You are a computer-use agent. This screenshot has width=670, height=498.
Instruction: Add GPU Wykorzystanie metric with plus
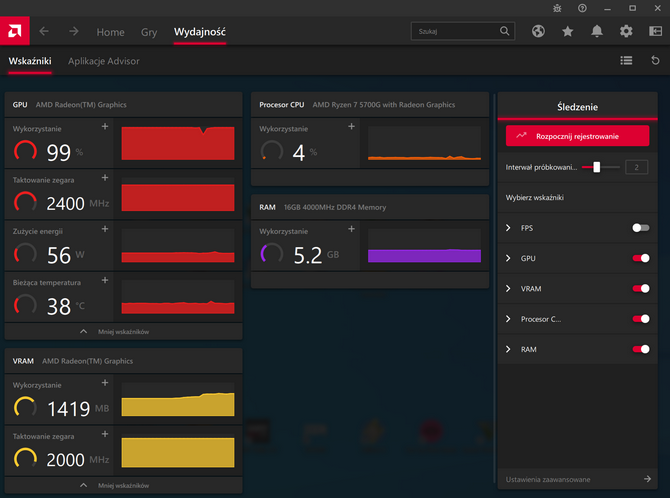tap(105, 127)
